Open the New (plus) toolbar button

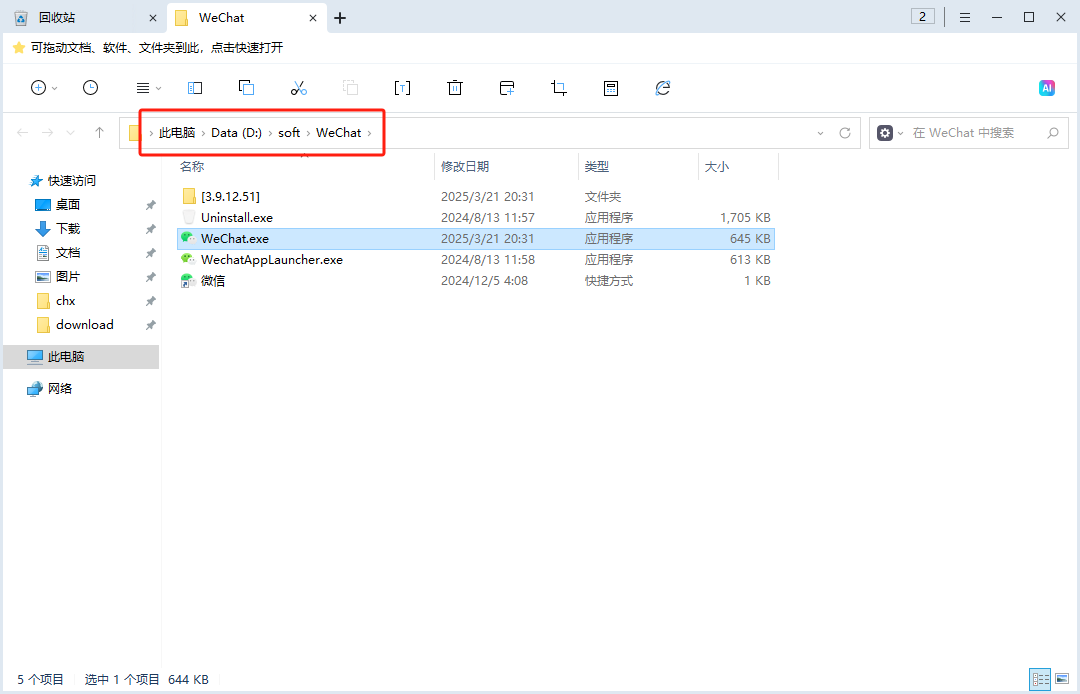click(39, 87)
